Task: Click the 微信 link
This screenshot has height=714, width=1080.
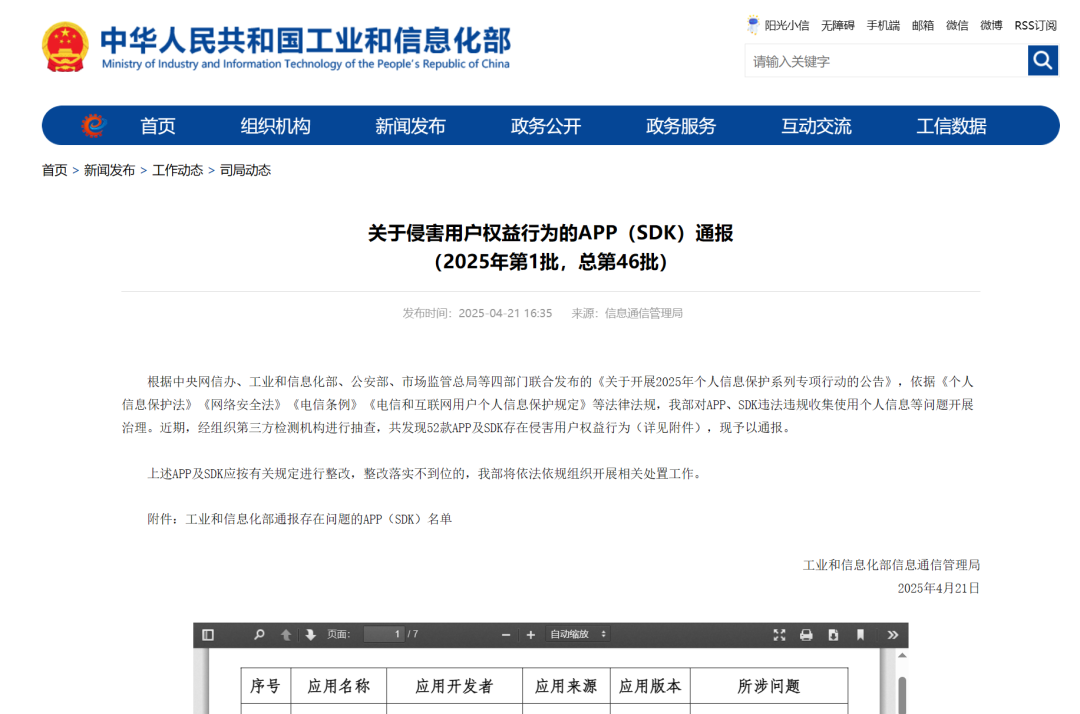Action: click(x=957, y=25)
